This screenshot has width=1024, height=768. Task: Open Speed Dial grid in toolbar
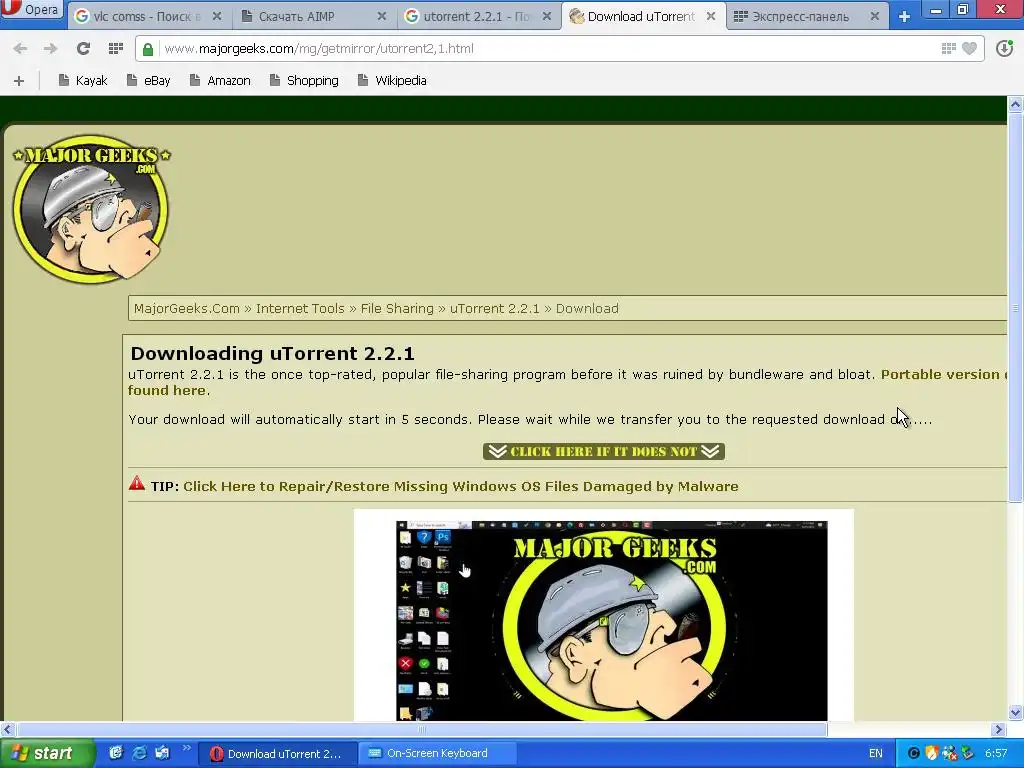click(x=116, y=48)
